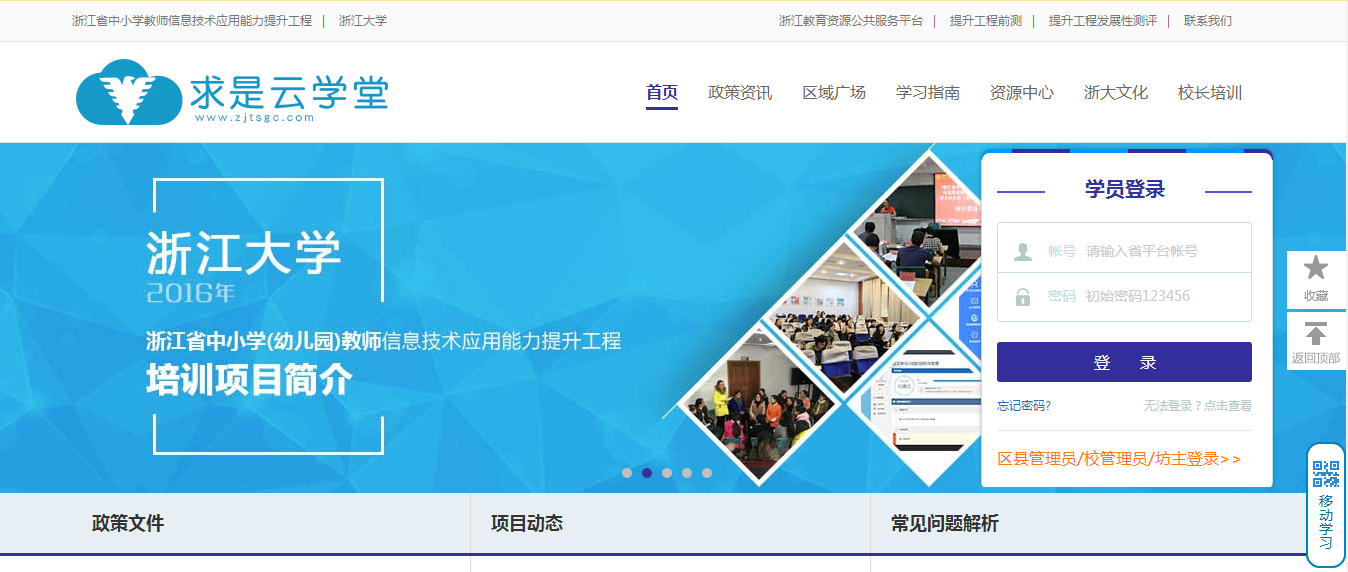This screenshot has height=572, width=1348.
Task: Select the fourth carousel dot
Action: click(687, 473)
